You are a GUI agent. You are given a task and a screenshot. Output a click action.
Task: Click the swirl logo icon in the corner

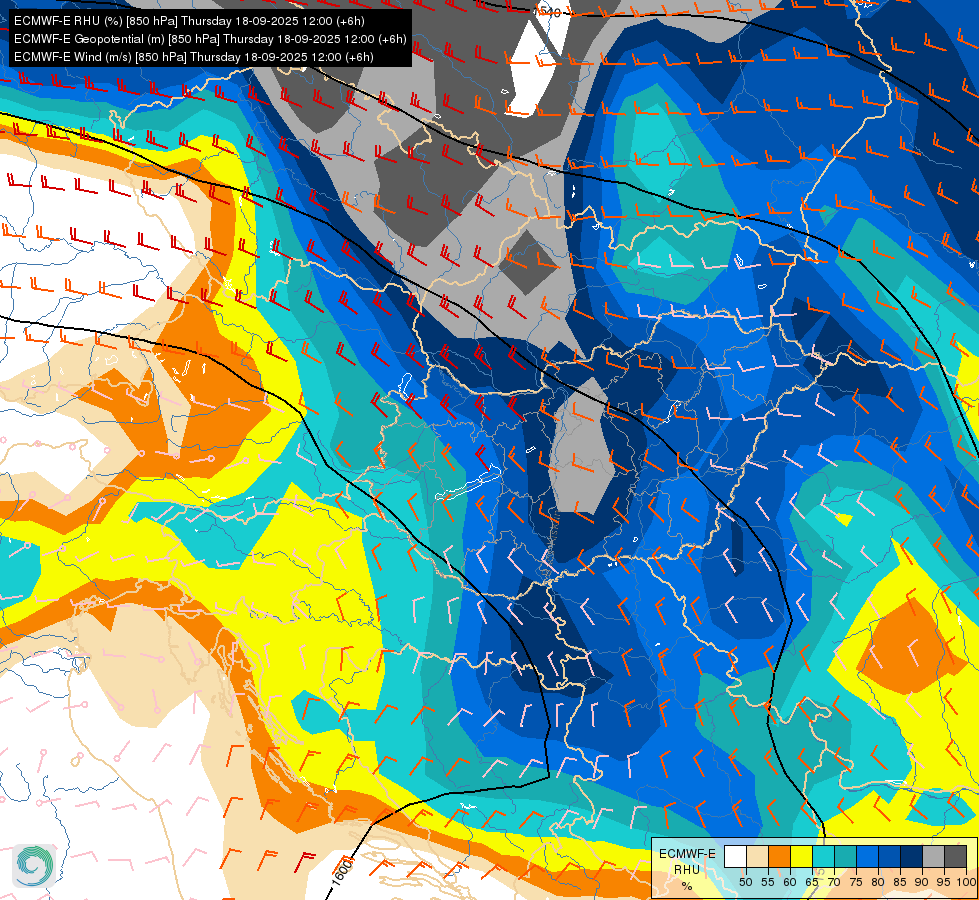pos(34,866)
